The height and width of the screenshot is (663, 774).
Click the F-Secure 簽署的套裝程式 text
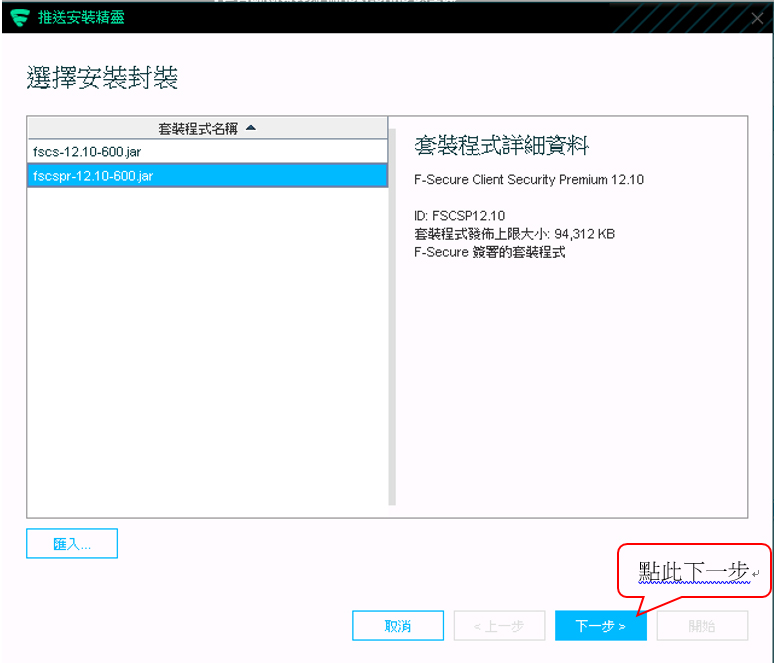[x=489, y=252]
